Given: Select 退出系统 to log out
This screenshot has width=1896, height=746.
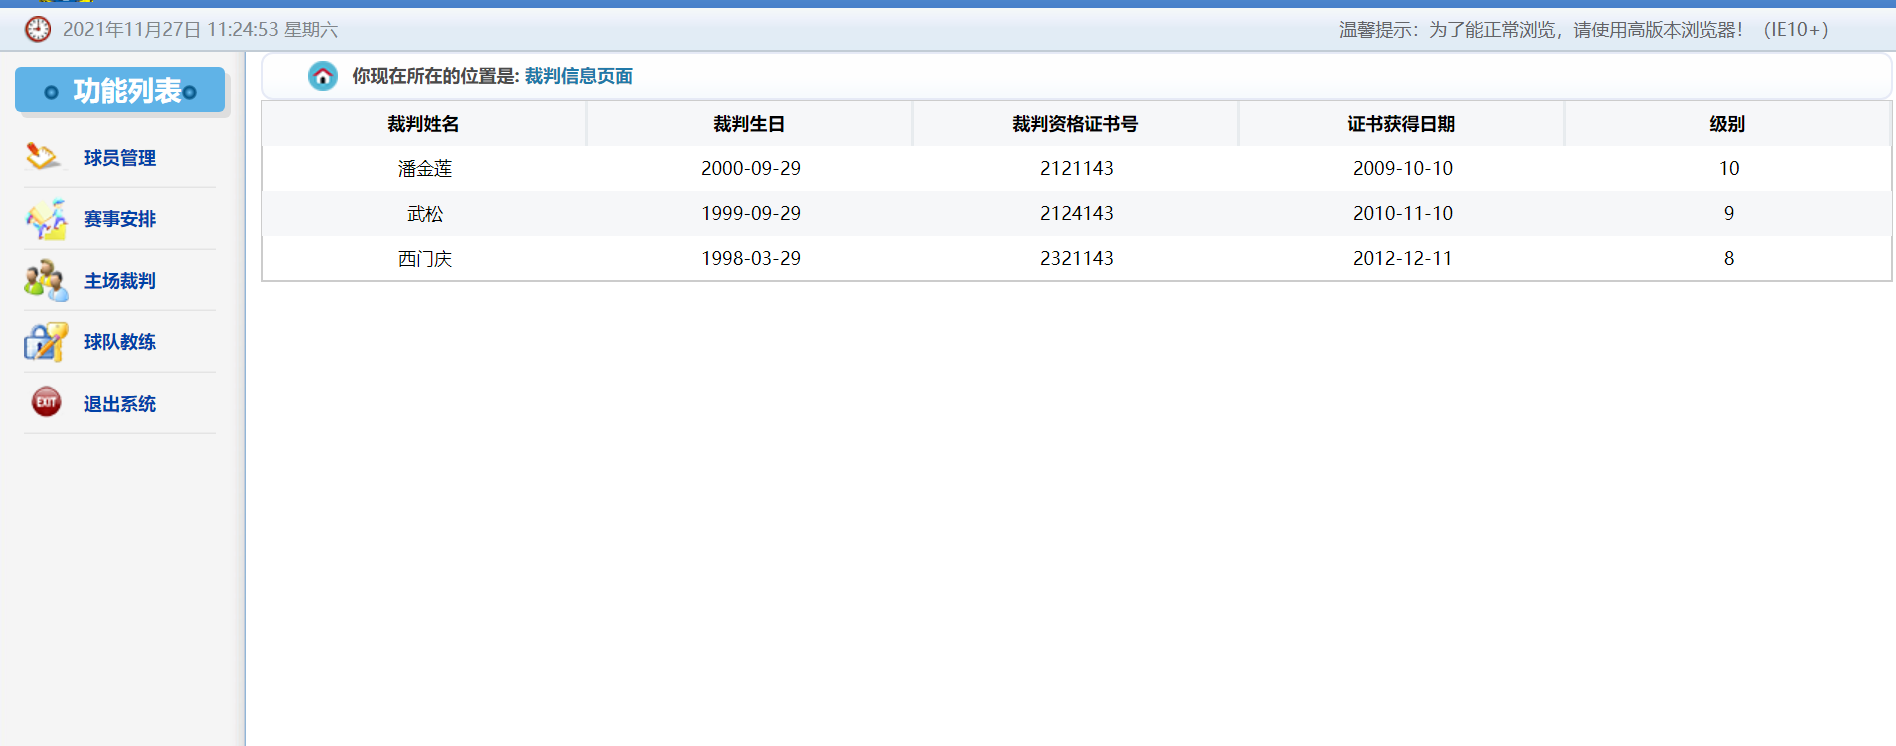Looking at the screenshot, I should [120, 404].
